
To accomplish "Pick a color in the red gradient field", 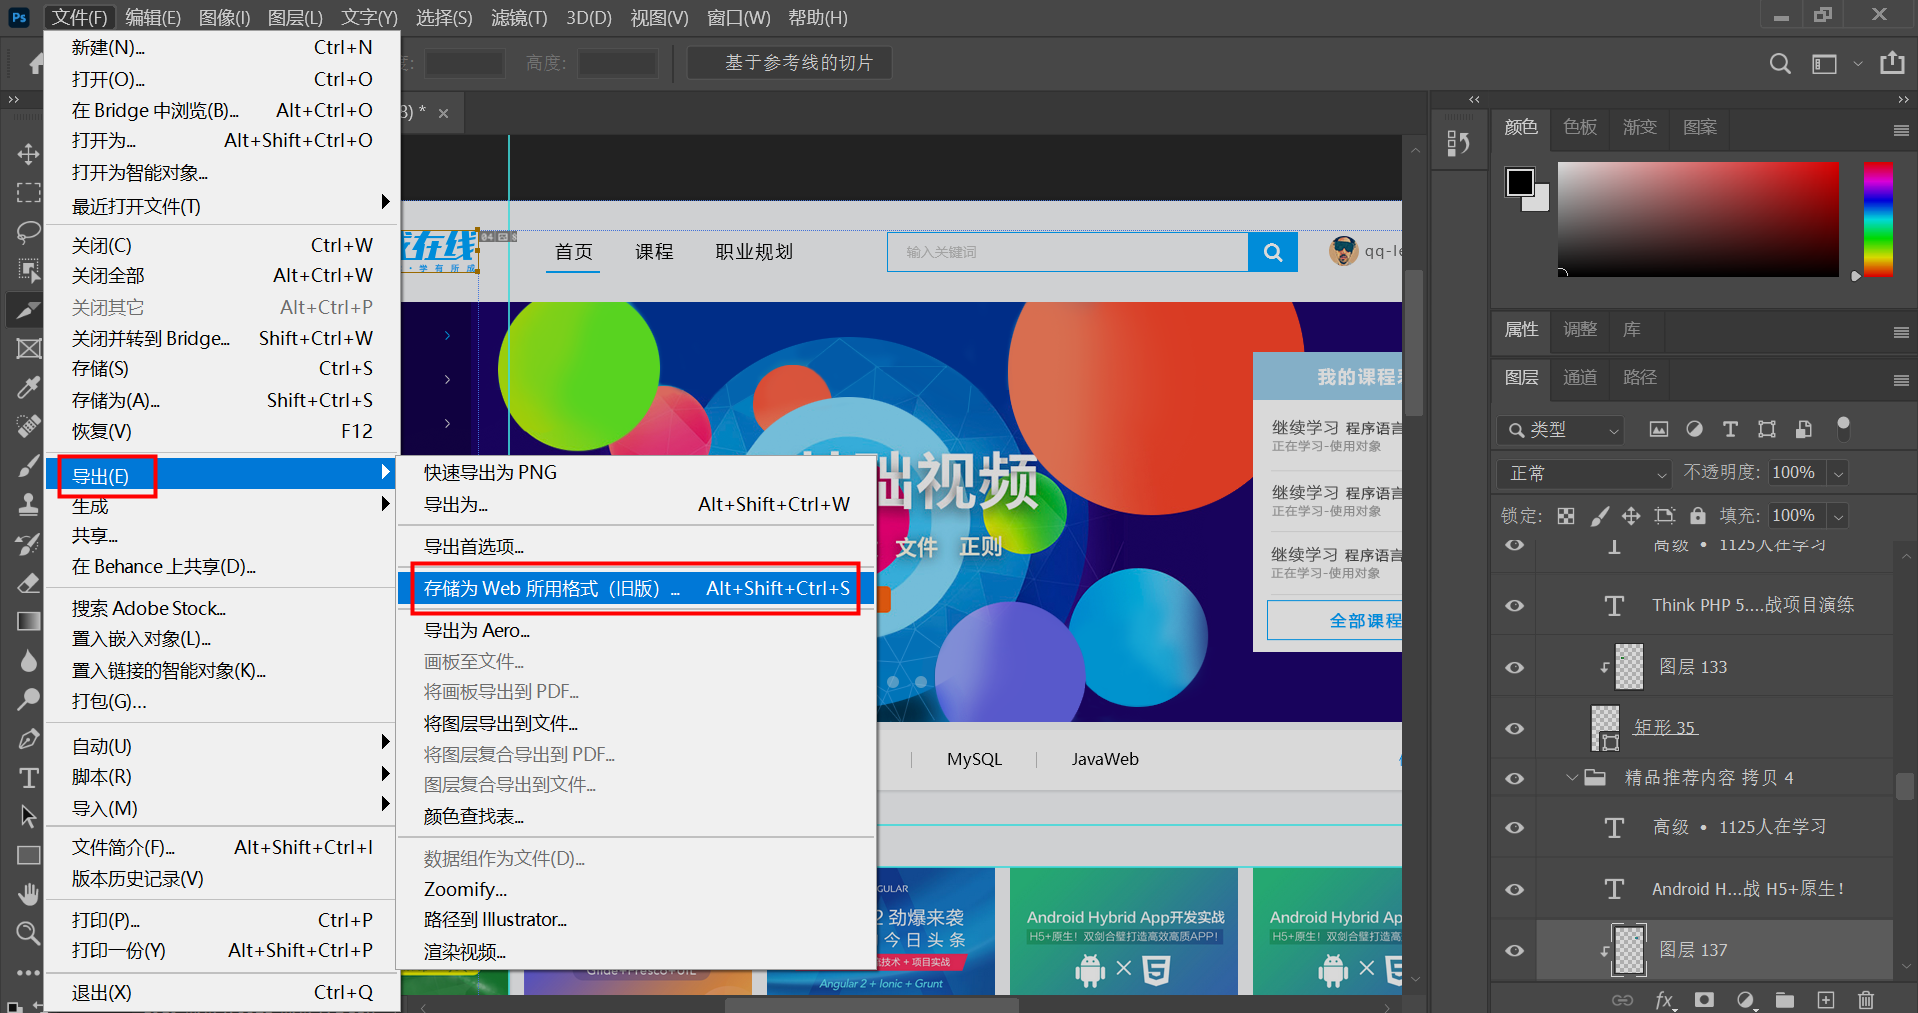I will tap(1698, 219).
